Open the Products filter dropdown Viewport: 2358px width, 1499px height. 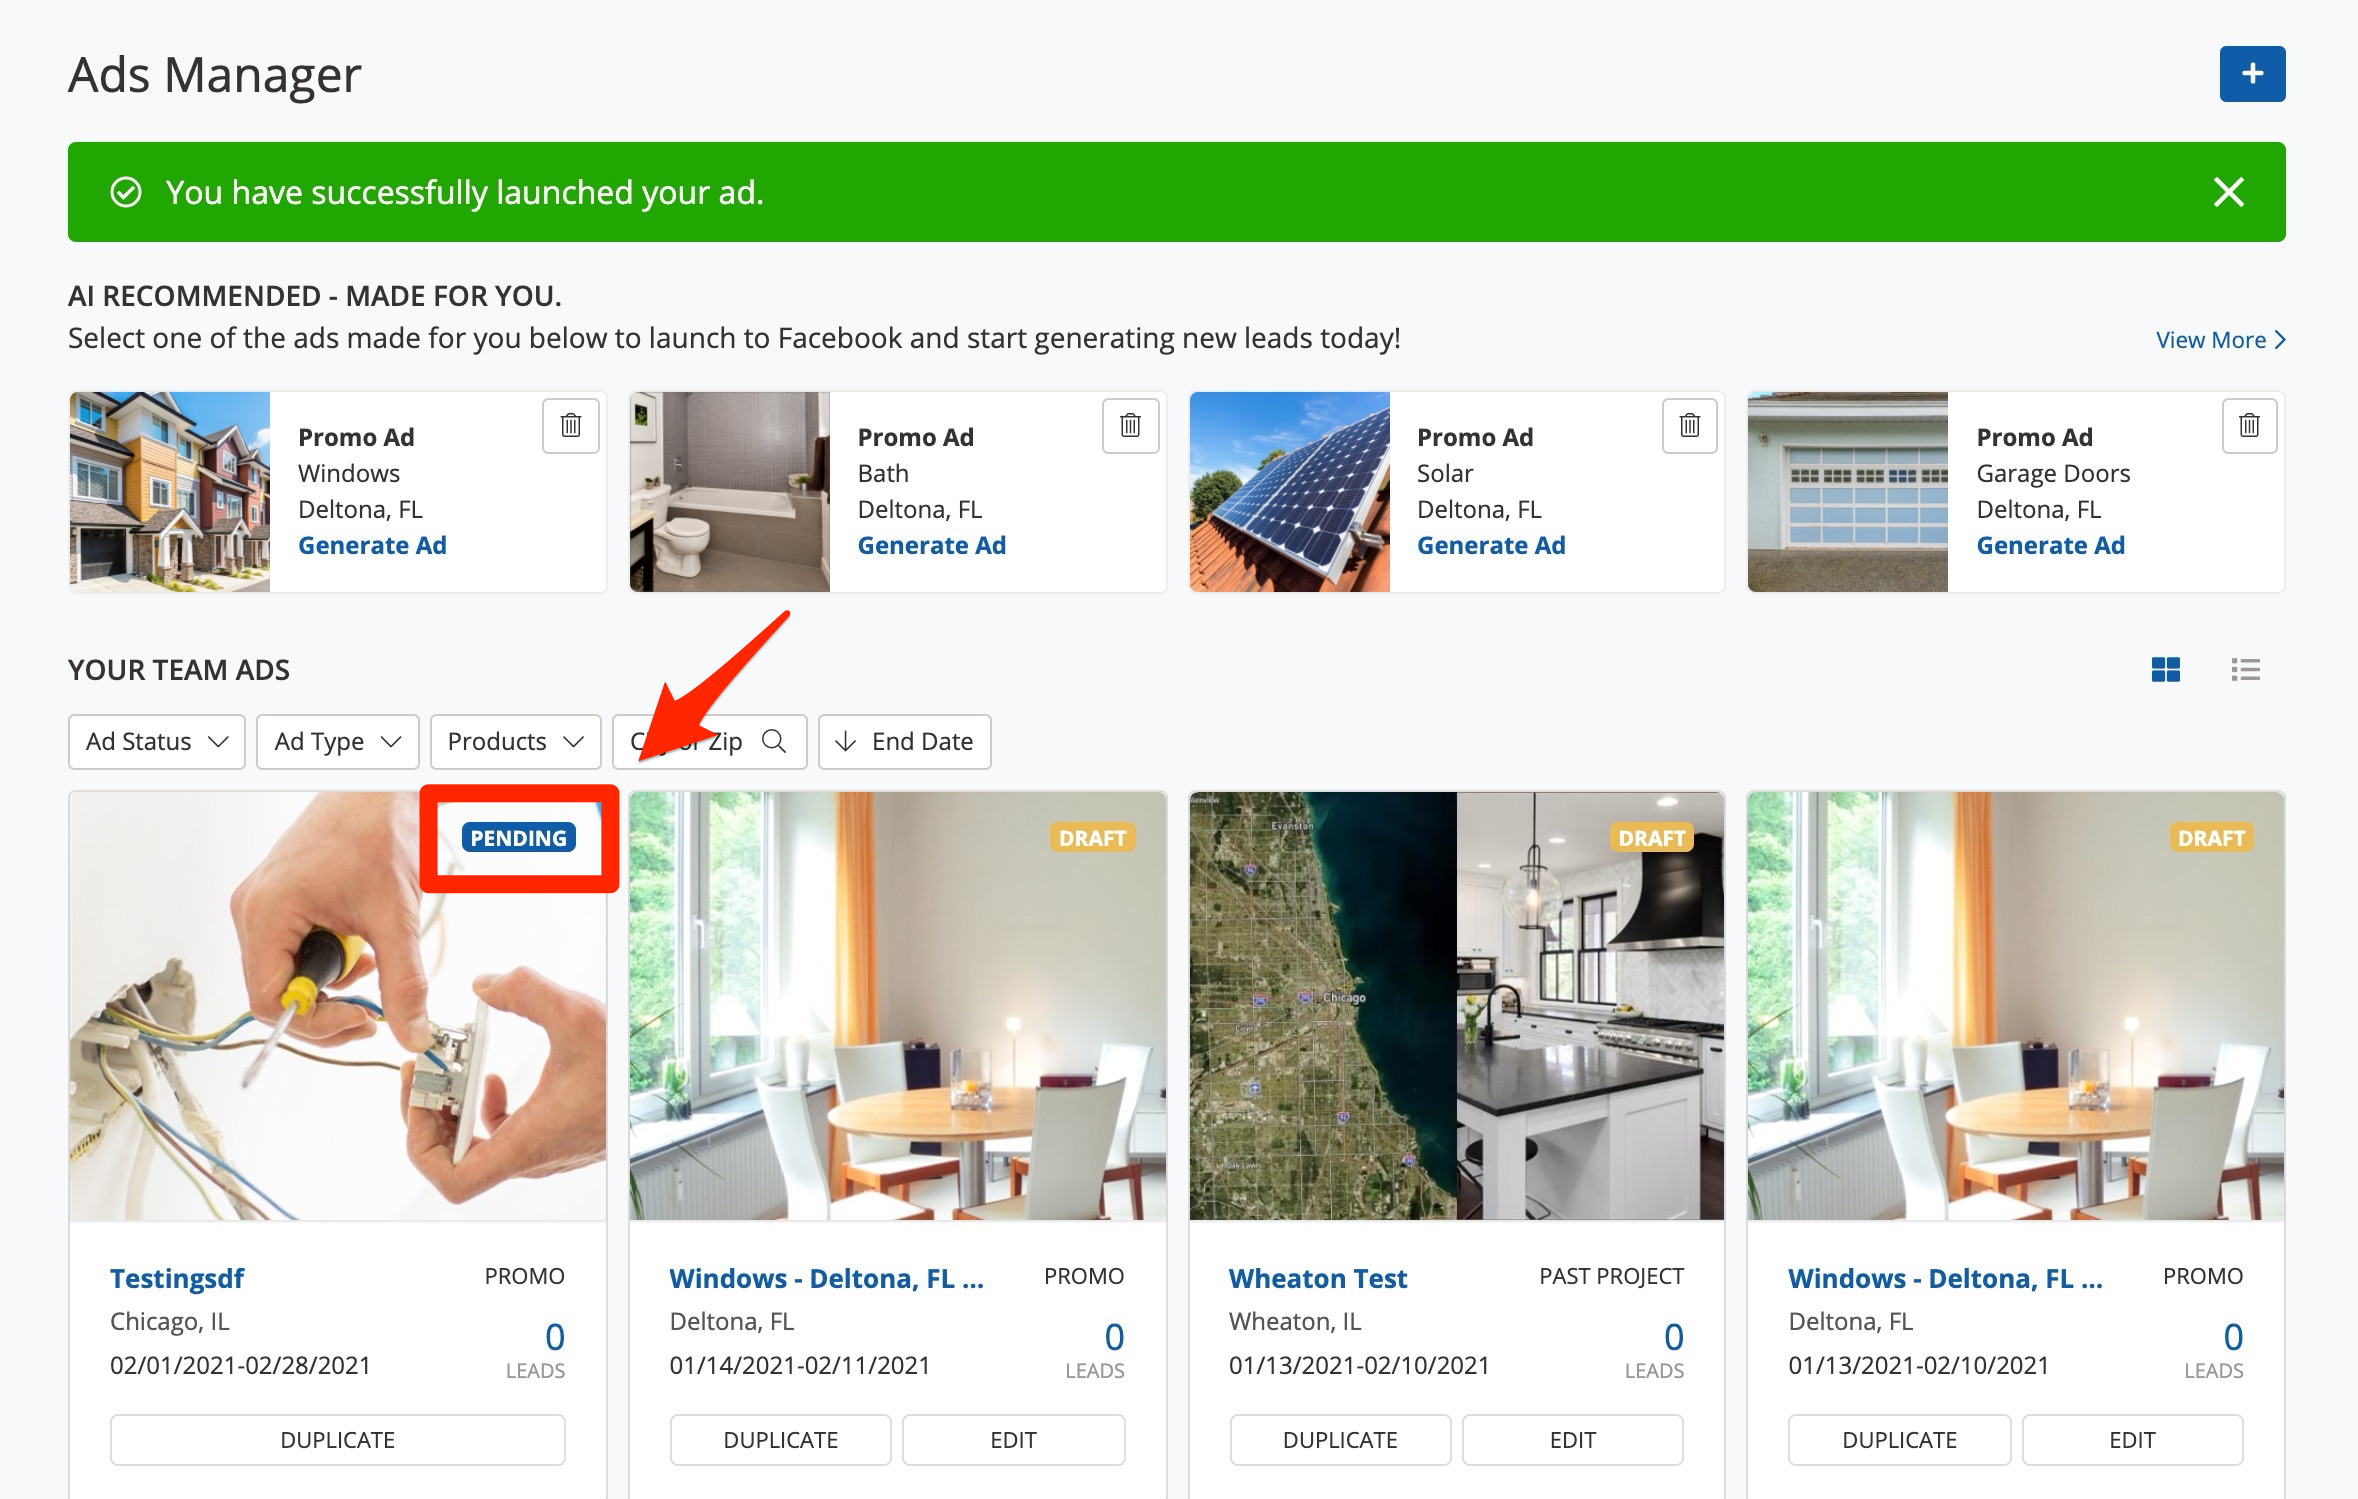515,742
